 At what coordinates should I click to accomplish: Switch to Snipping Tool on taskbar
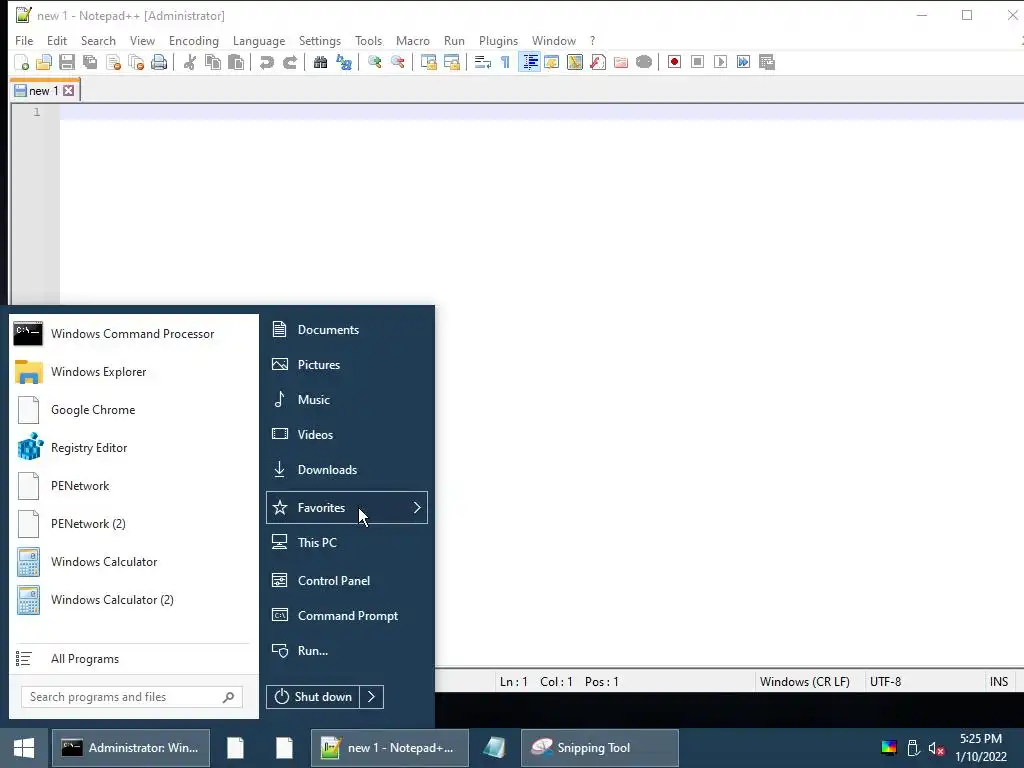600,748
